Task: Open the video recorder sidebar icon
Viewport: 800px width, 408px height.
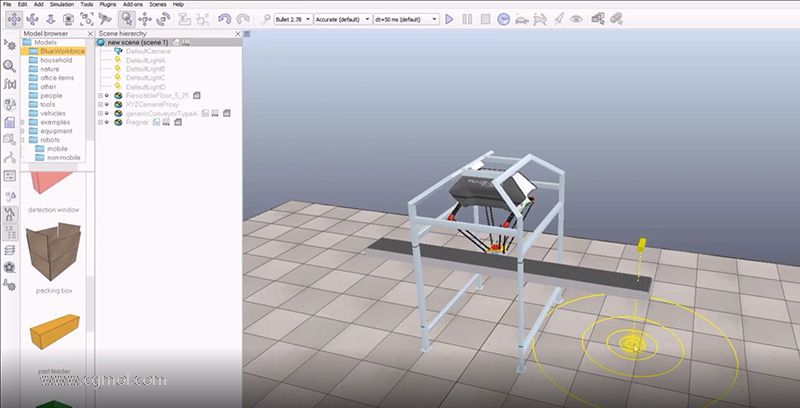Action: (9, 267)
